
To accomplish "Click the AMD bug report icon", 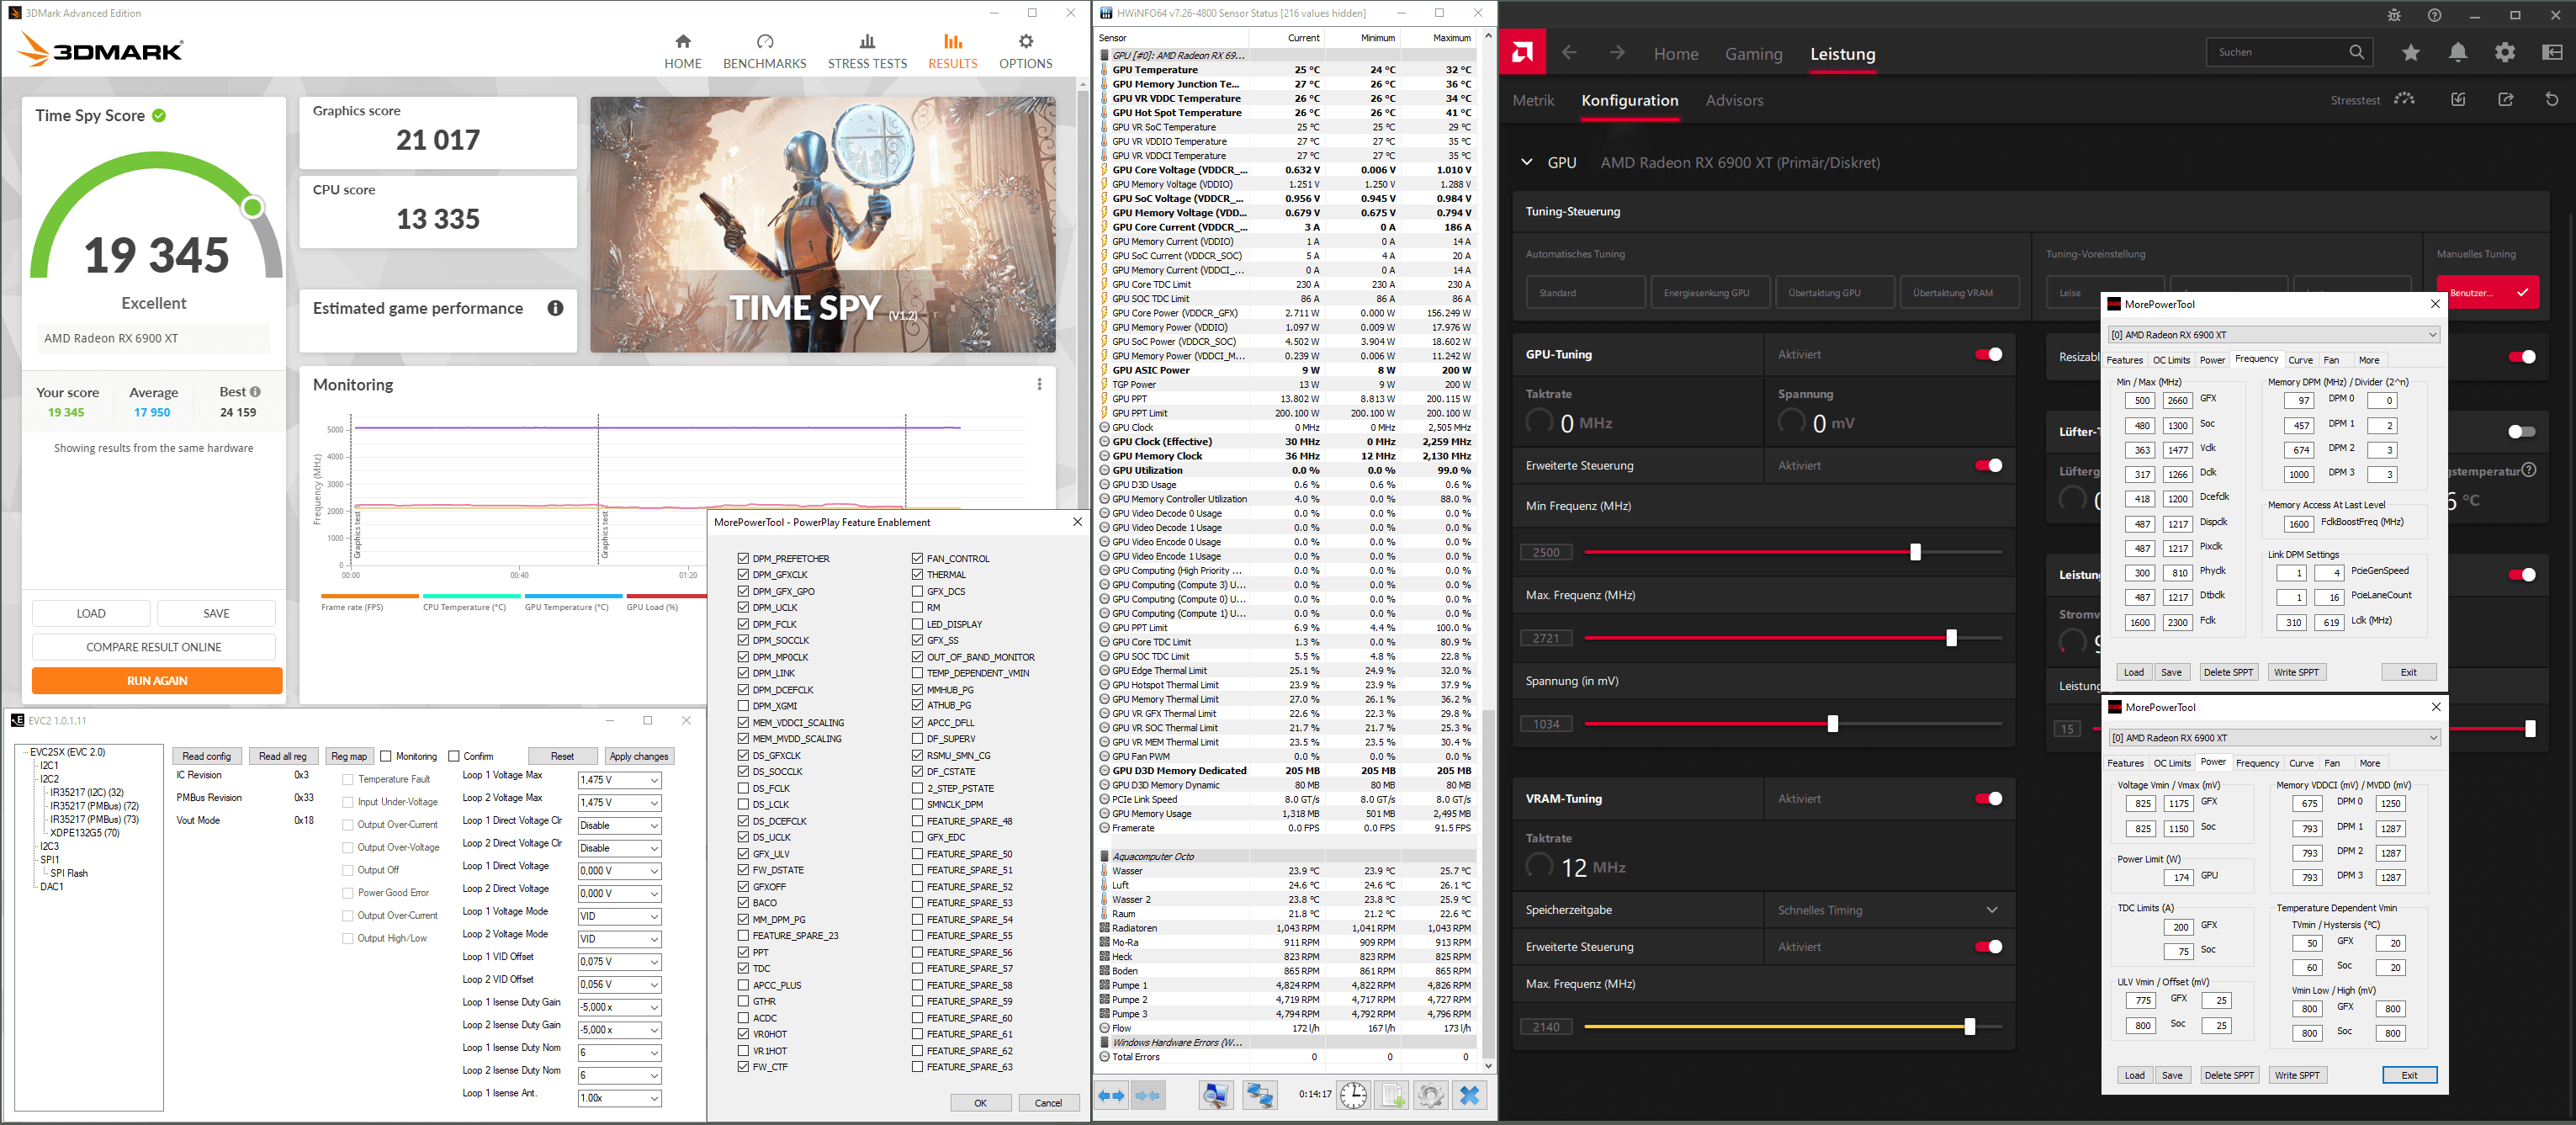I will click(2393, 15).
